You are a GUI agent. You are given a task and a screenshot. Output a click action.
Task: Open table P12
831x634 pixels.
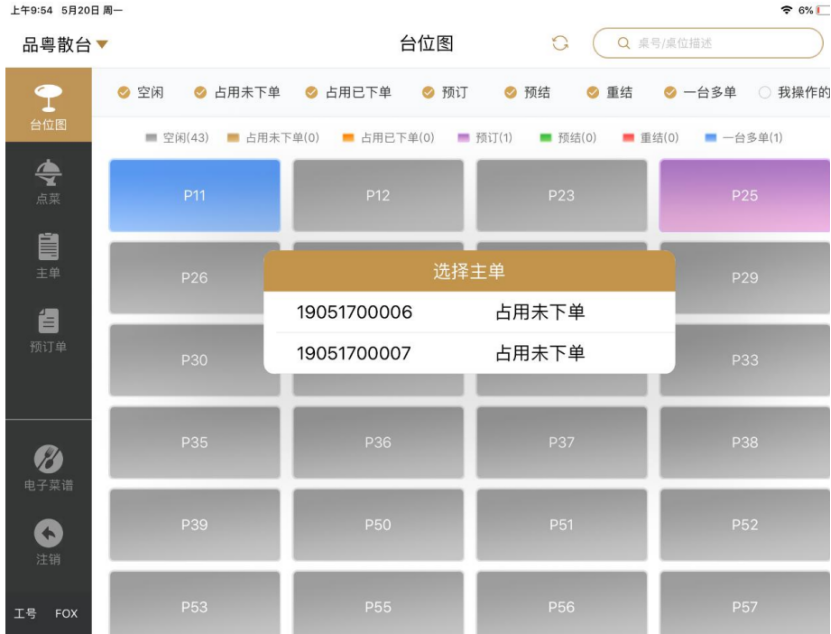[x=378, y=196]
